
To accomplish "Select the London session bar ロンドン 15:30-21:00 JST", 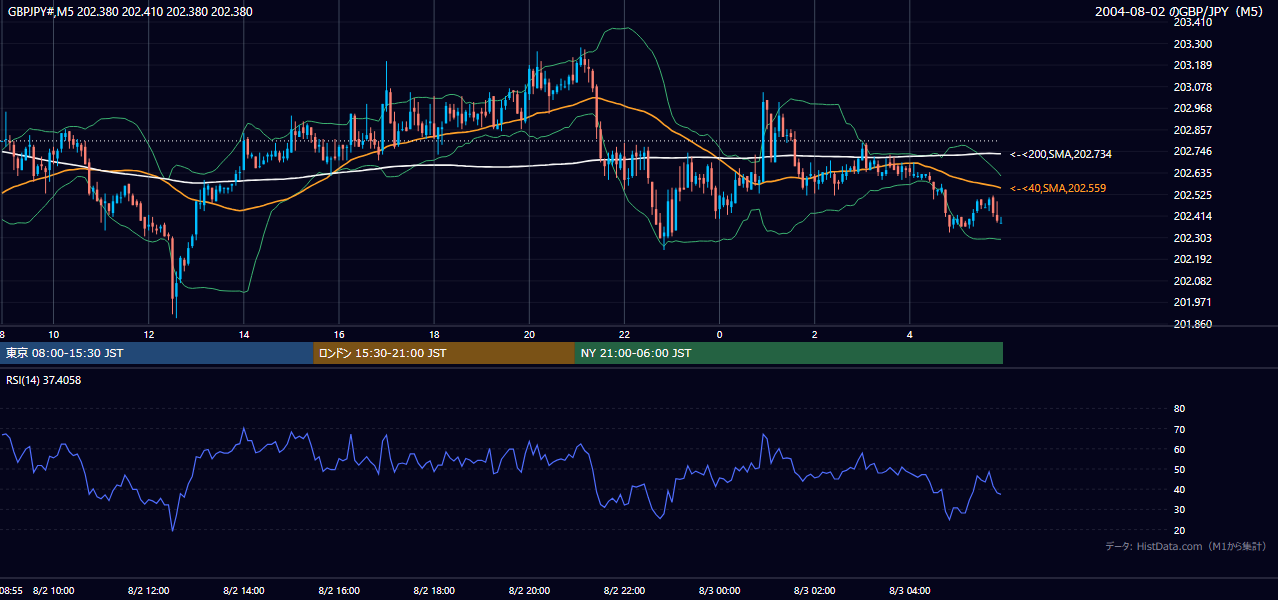I will 444,353.
